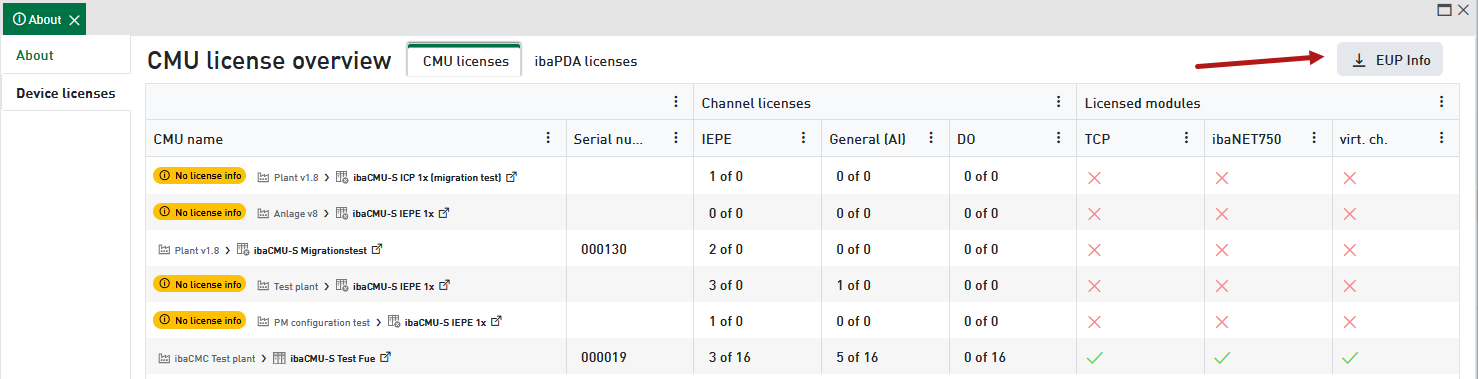Screen dimensions: 1478x379
Task: Open Channel licenses group menu
Action: (1059, 102)
